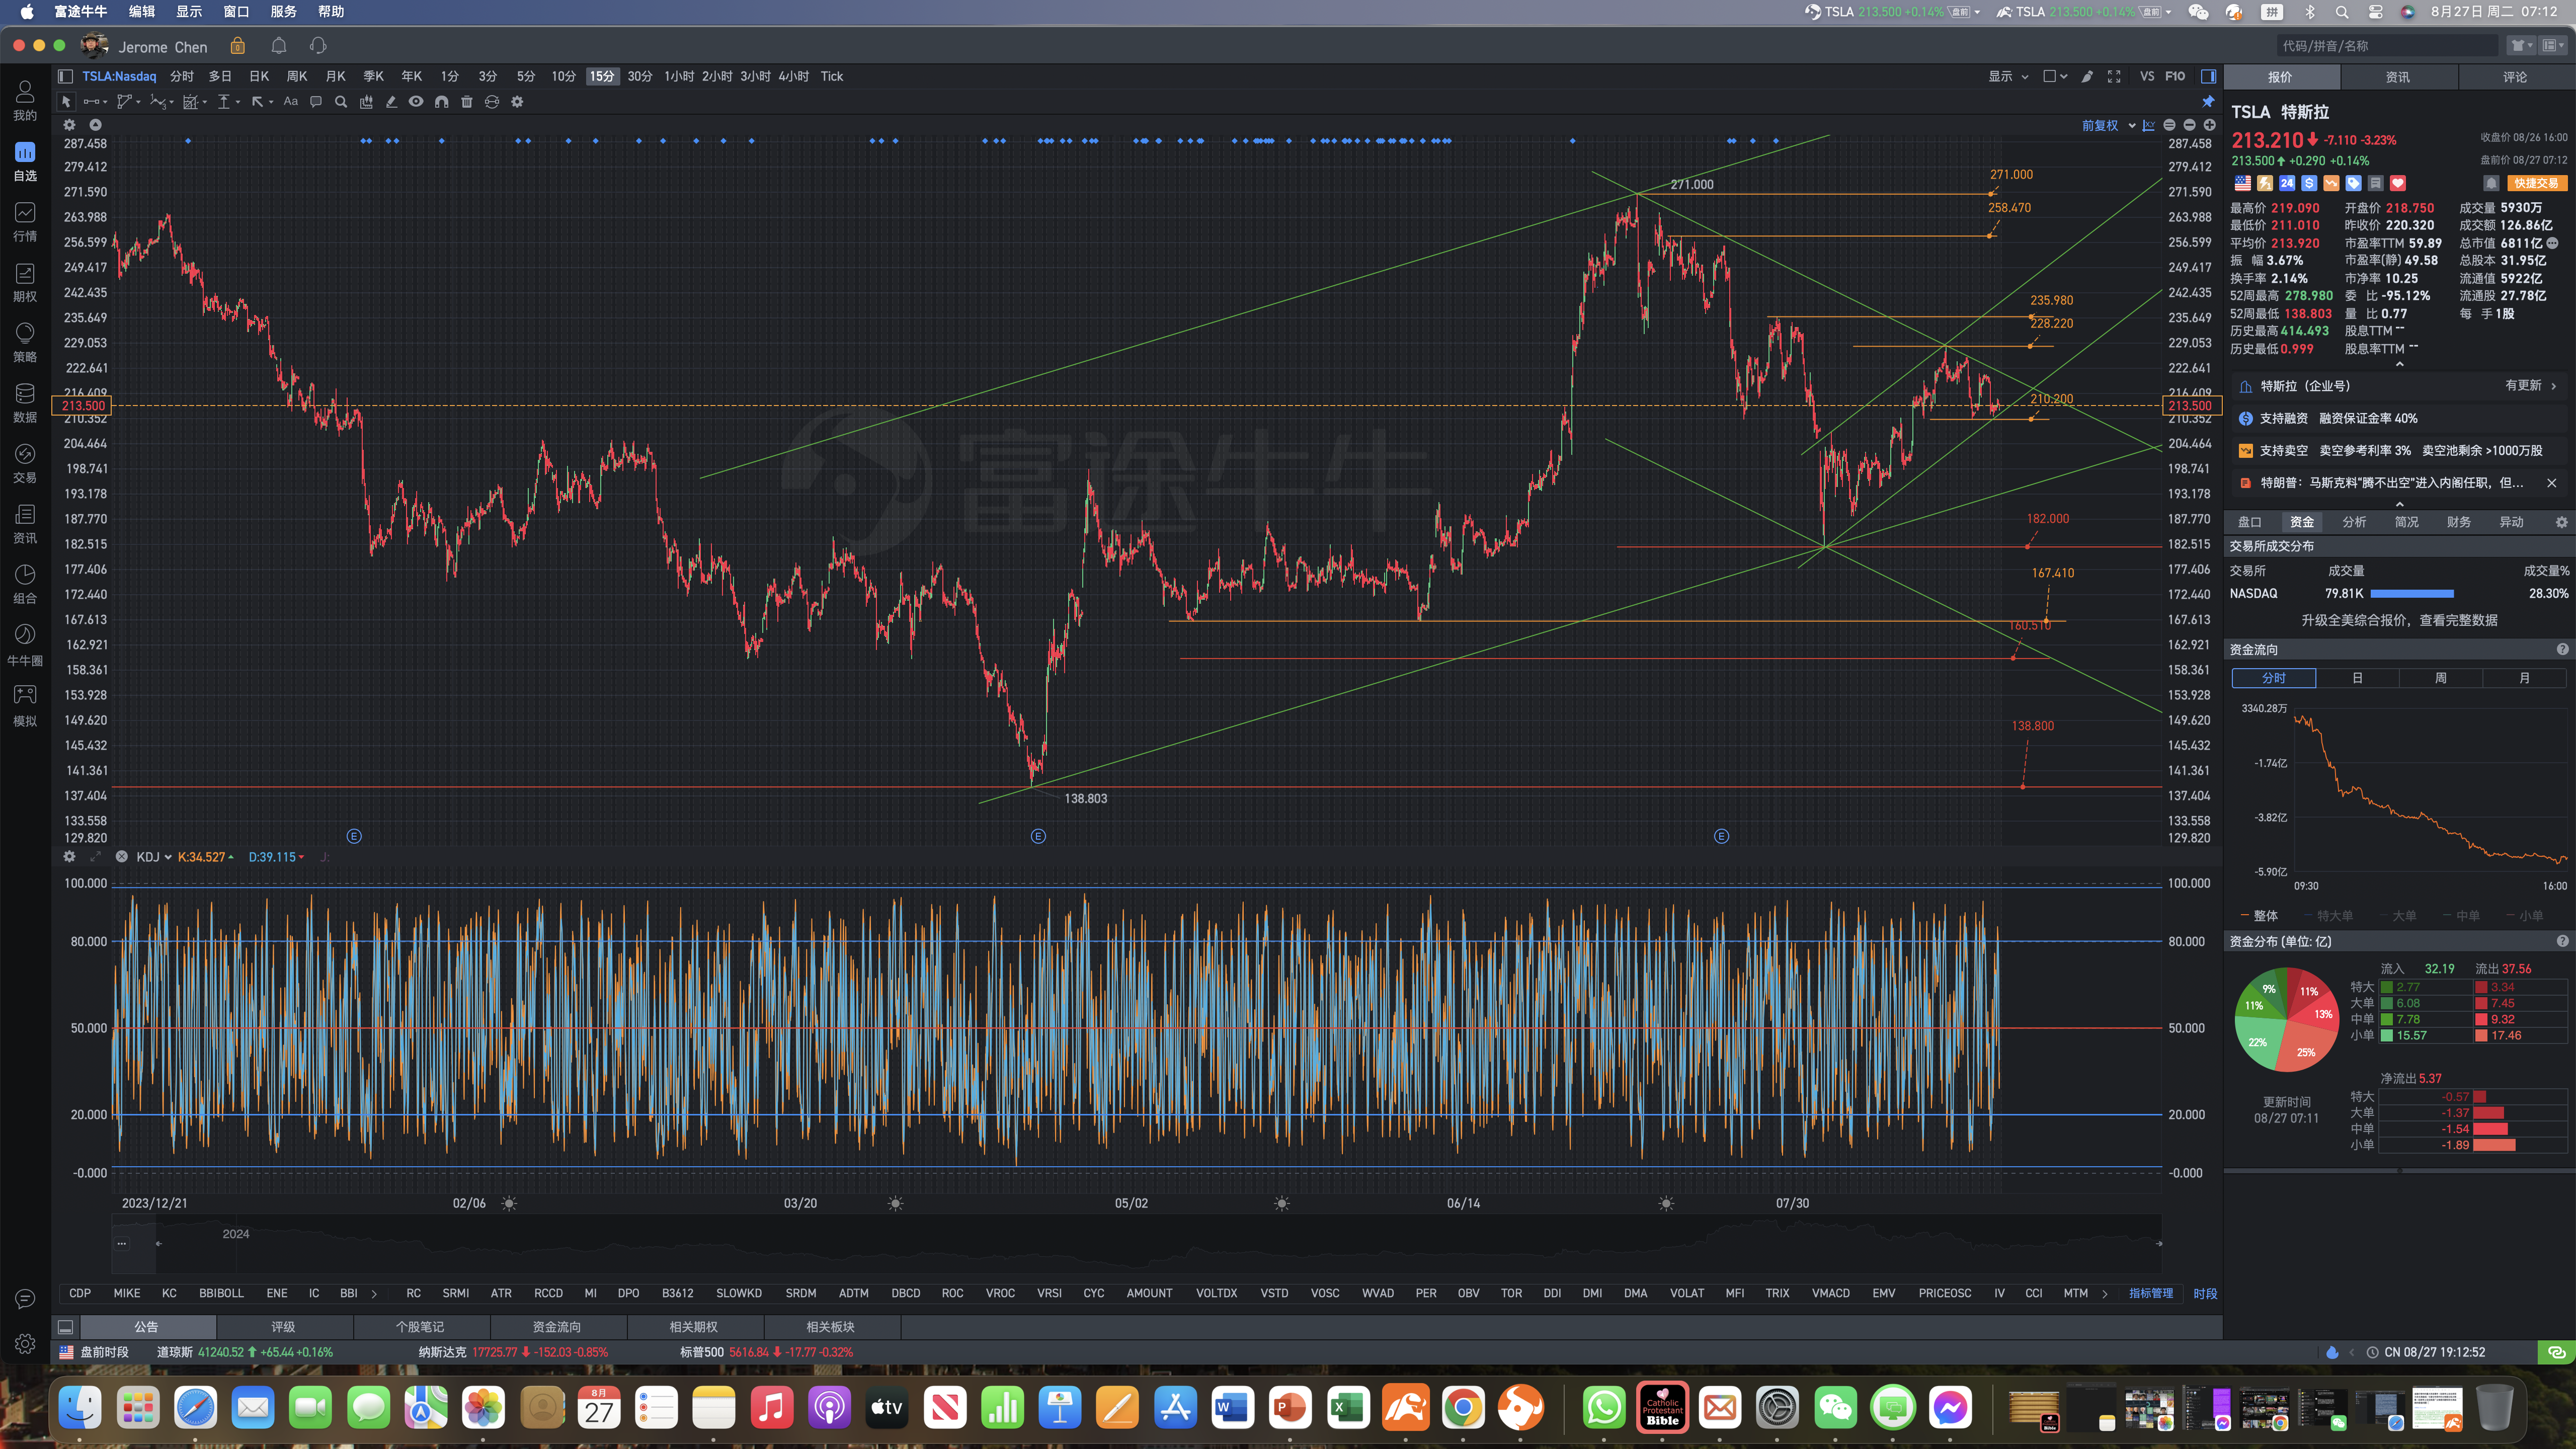
Task: Open 行情 in the left sidebar
Action: tap(25, 222)
